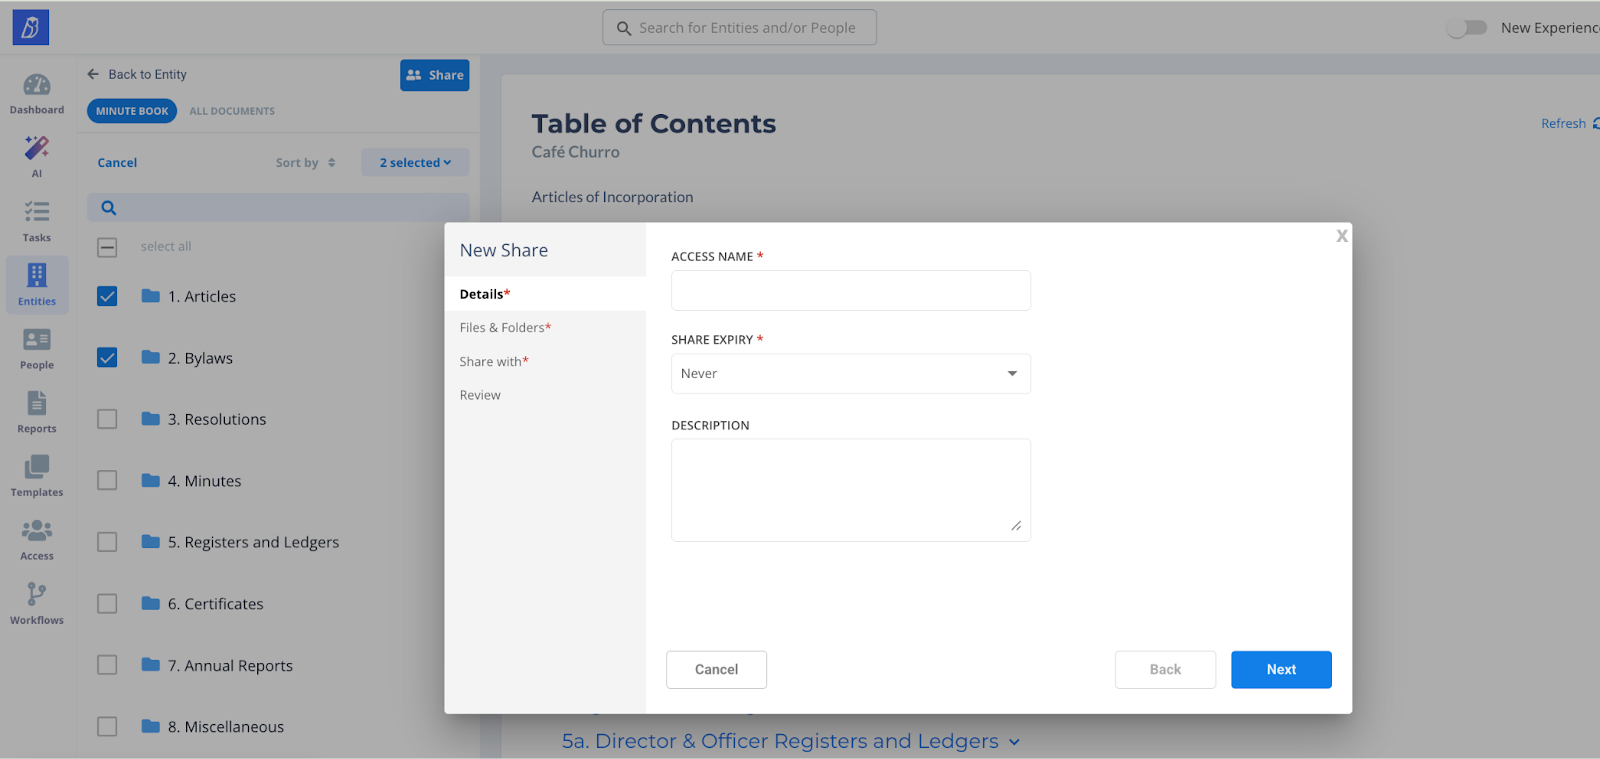Open the 2 selected dropdown
This screenshot has width=1600, height=759.
415,163
